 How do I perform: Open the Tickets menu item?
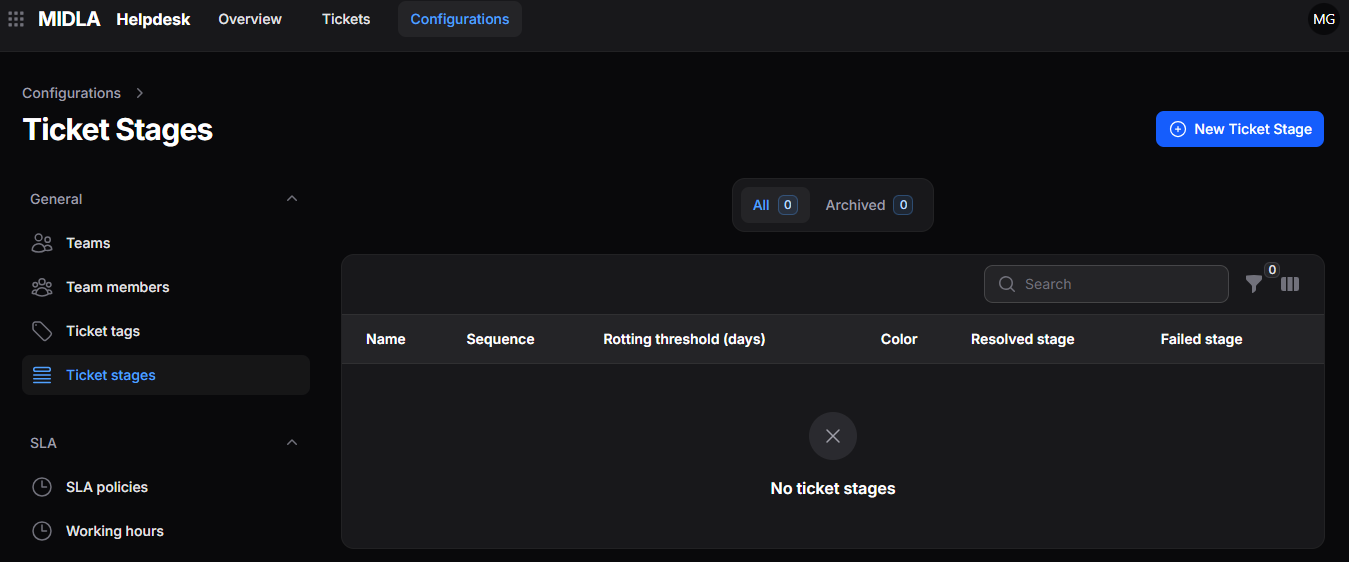pos(346,19)
